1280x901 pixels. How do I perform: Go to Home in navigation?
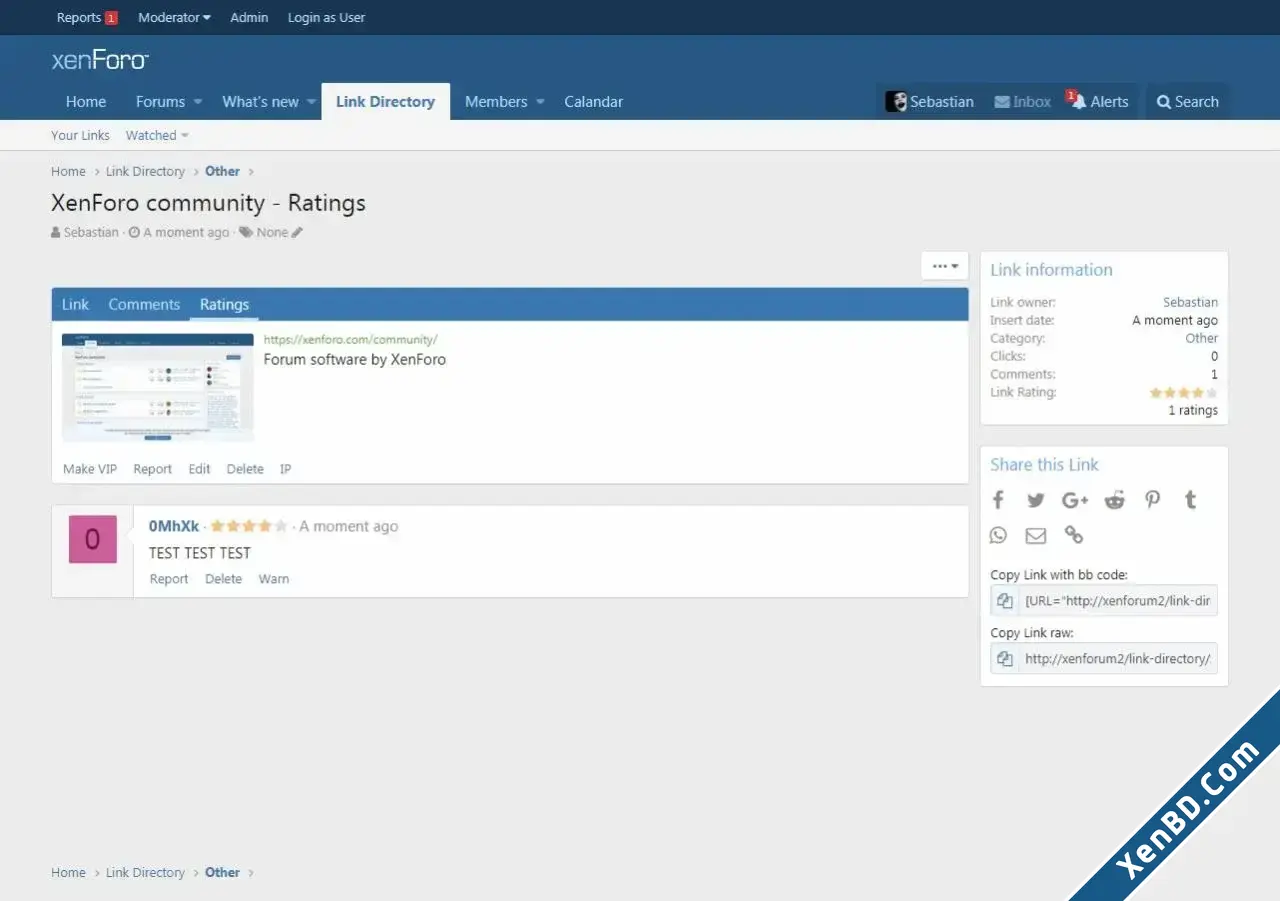coord(86,102)
